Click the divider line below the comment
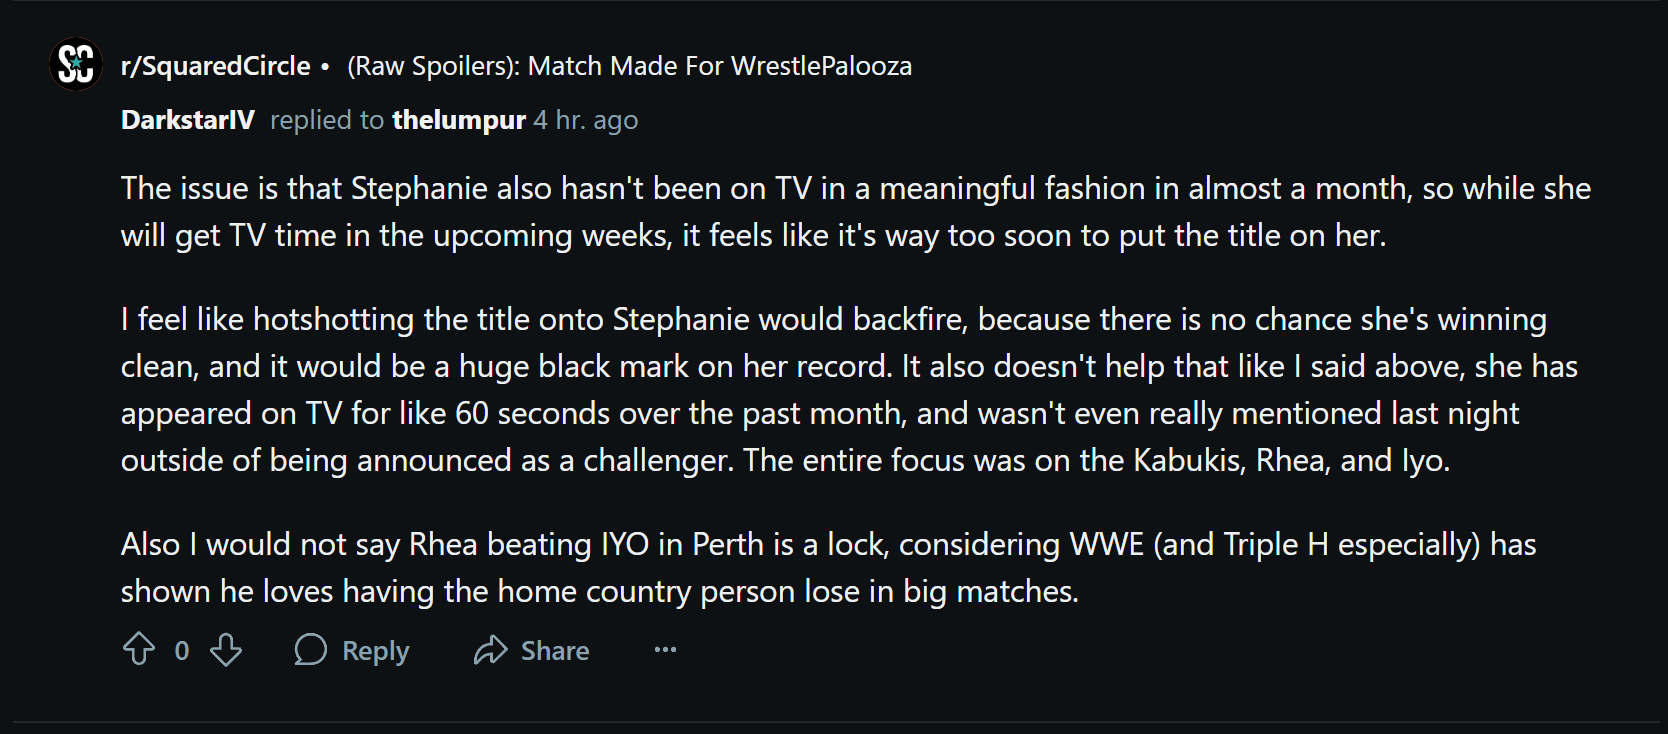 click(834, 722)
